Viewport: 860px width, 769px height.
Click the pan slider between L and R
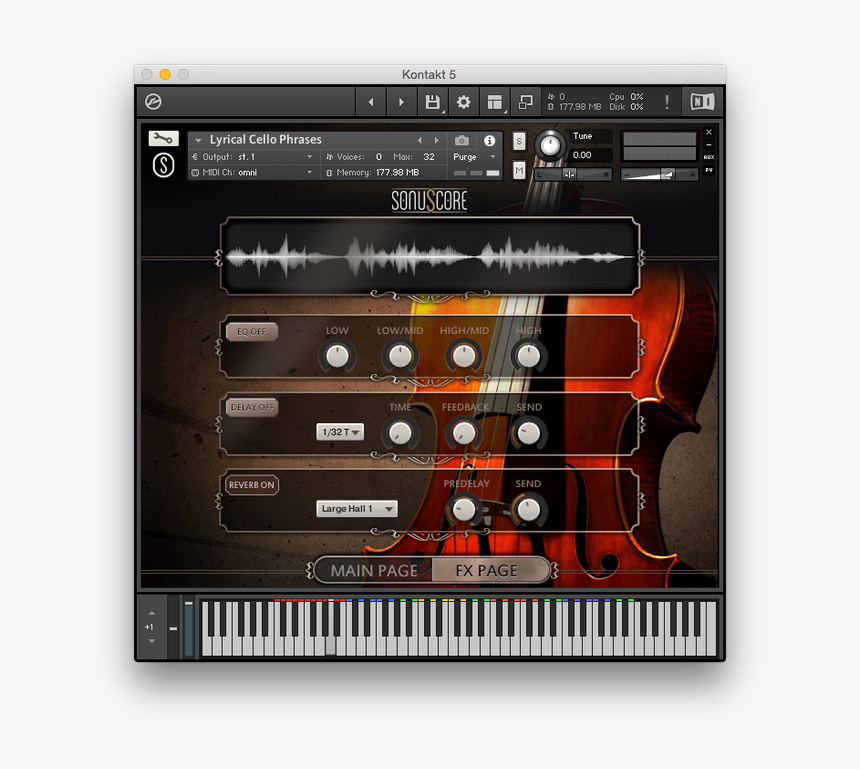coord(573,174)
